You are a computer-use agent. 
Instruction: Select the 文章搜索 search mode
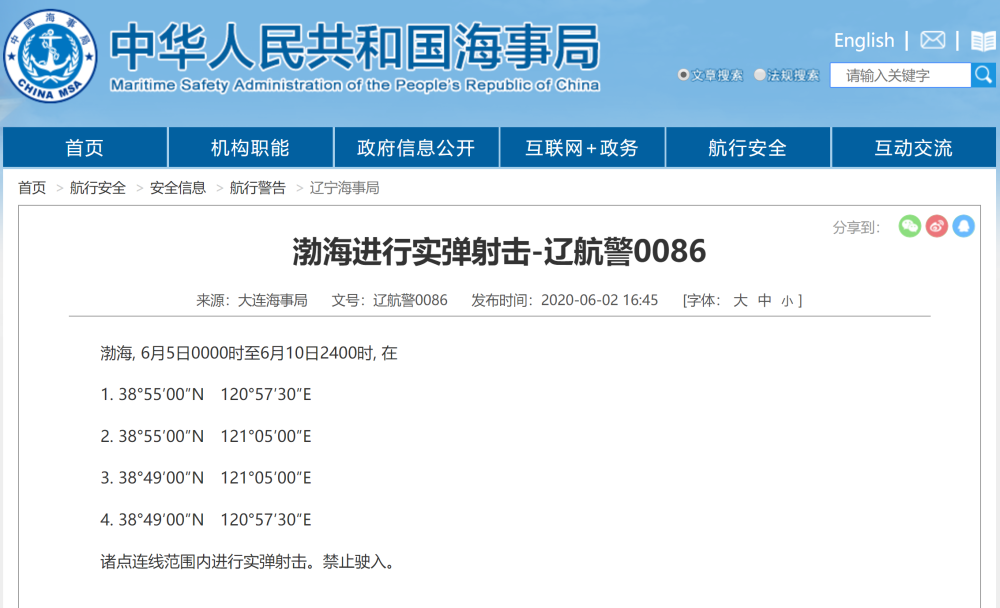pos(710,74)
